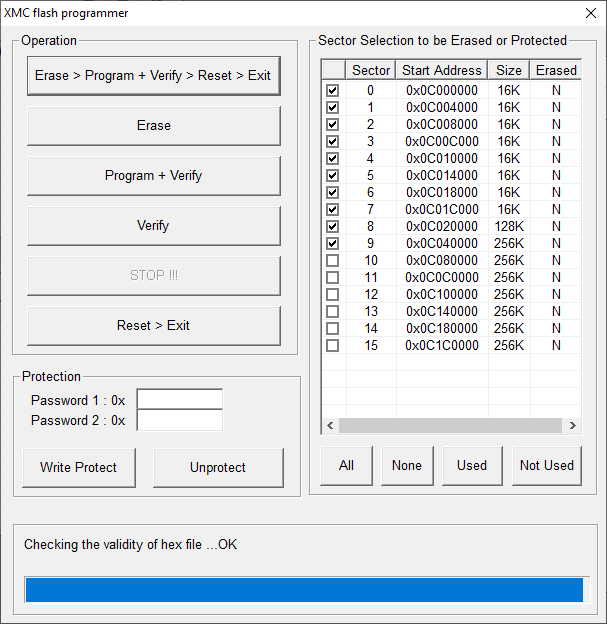This screenshot has width=607, height=624.
Task: Uncheck sector 5 checkbox
Action: (x=333, y=176)
